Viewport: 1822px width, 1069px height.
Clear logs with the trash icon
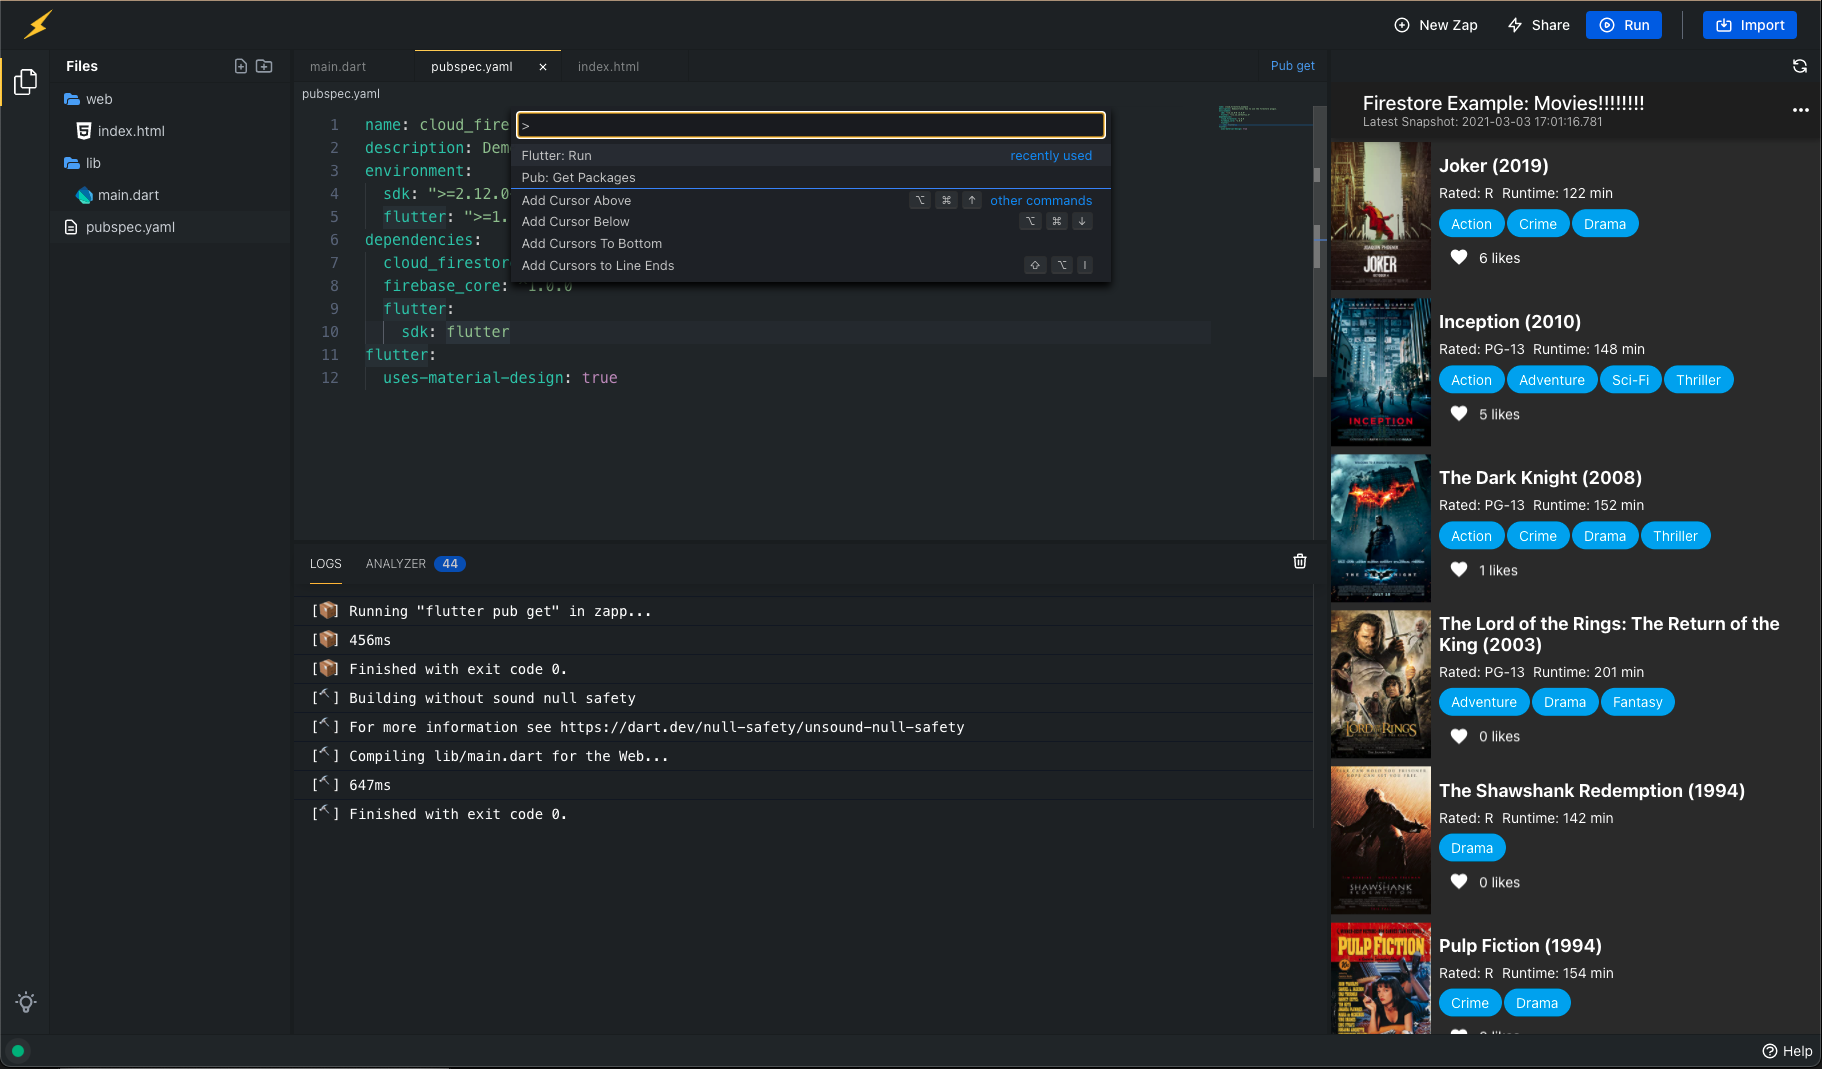(x=1299, y=561)
